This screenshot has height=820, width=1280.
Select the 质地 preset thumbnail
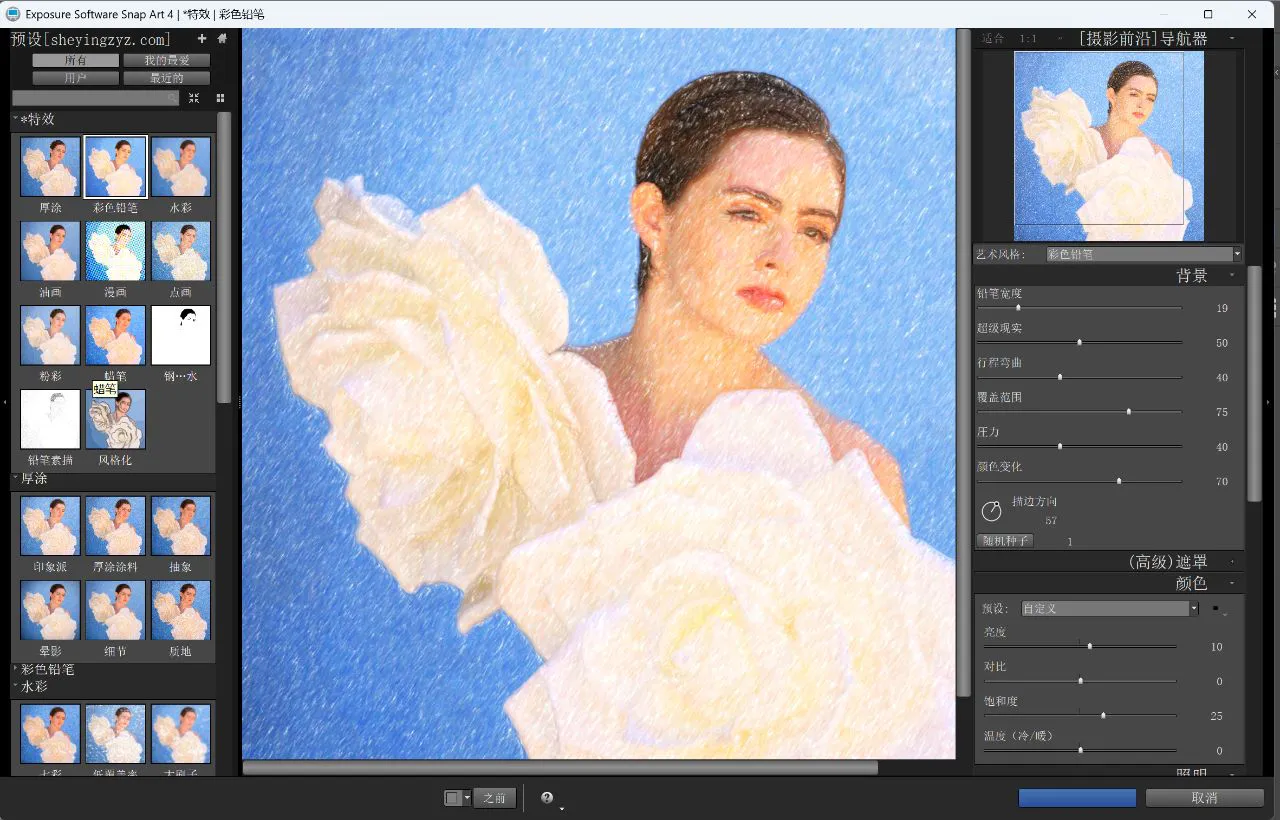tap(181, 610)
